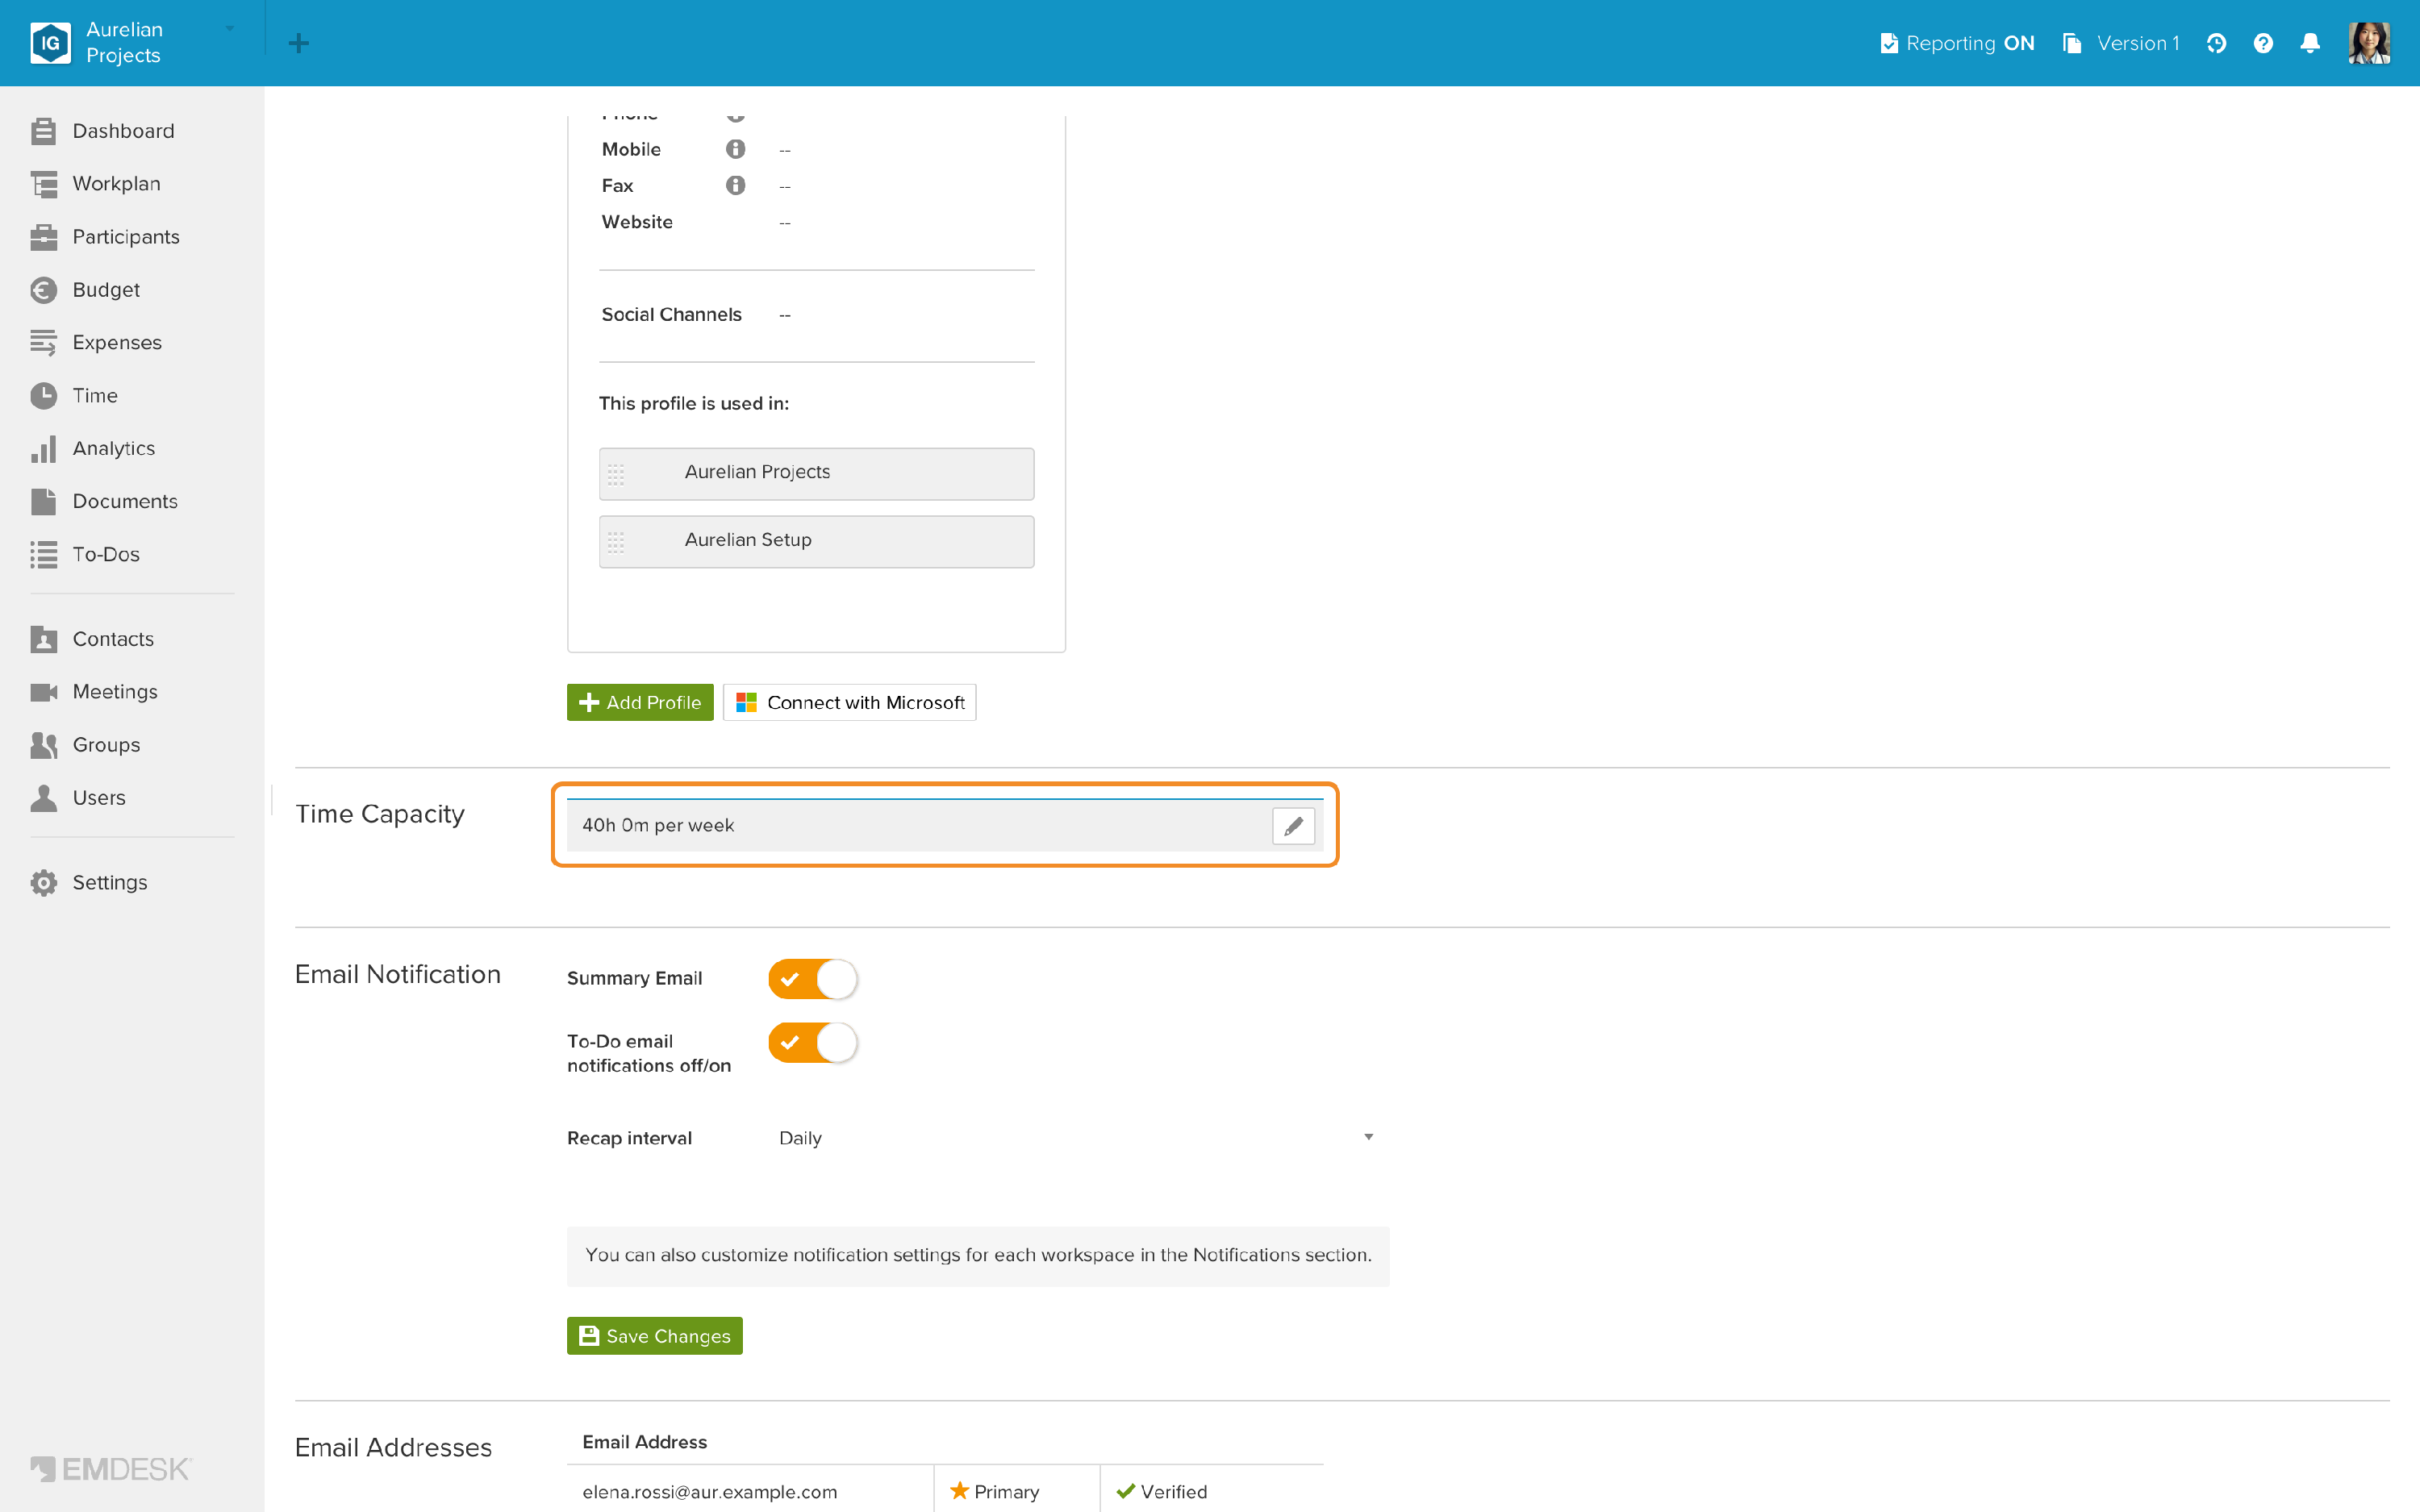Click the user avatar photo

[2369, 43]
